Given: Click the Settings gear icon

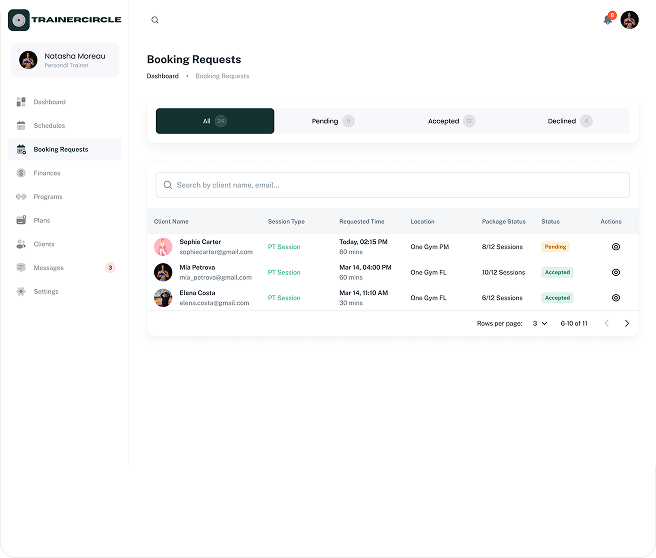Looking at the screenshot, I should (x=21, y=292).
